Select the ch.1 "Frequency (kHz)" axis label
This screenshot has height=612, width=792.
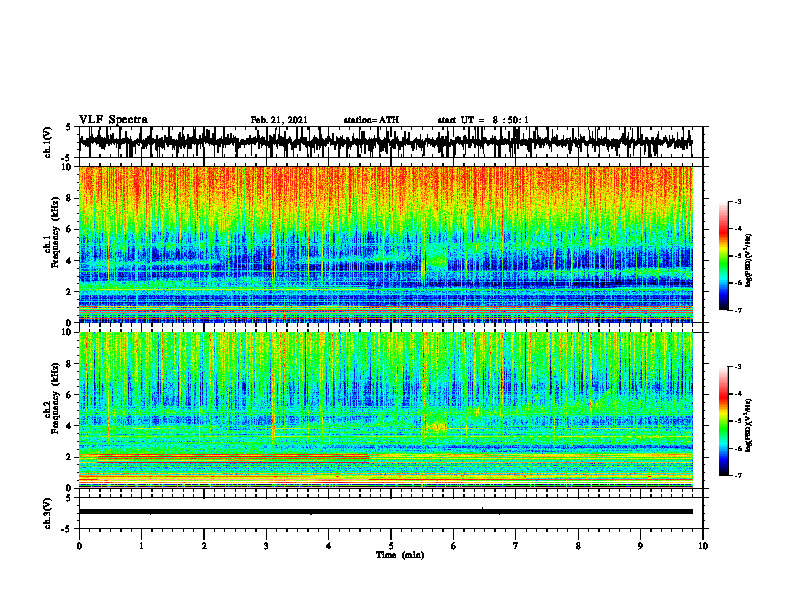(56, 231)
